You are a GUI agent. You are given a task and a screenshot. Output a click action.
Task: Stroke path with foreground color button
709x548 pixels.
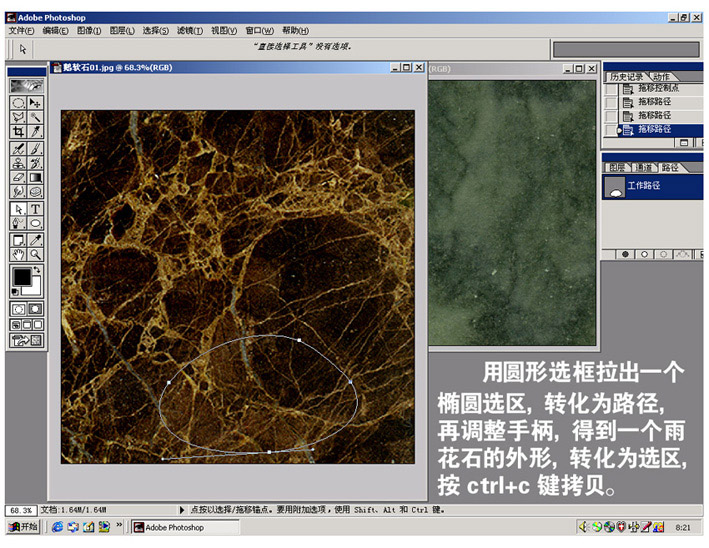644,255
